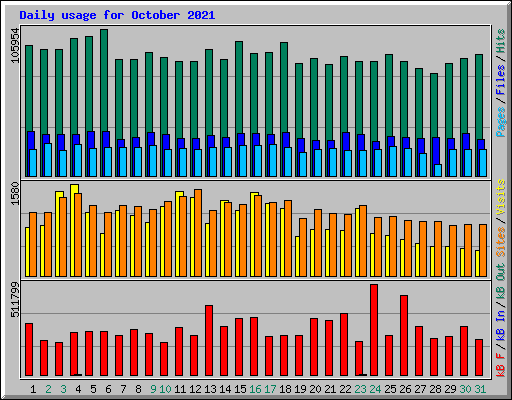Click the yellow visits bar for day 31
Screen dimensions: 512x400
pyautogui.click(x=477, y=263)
